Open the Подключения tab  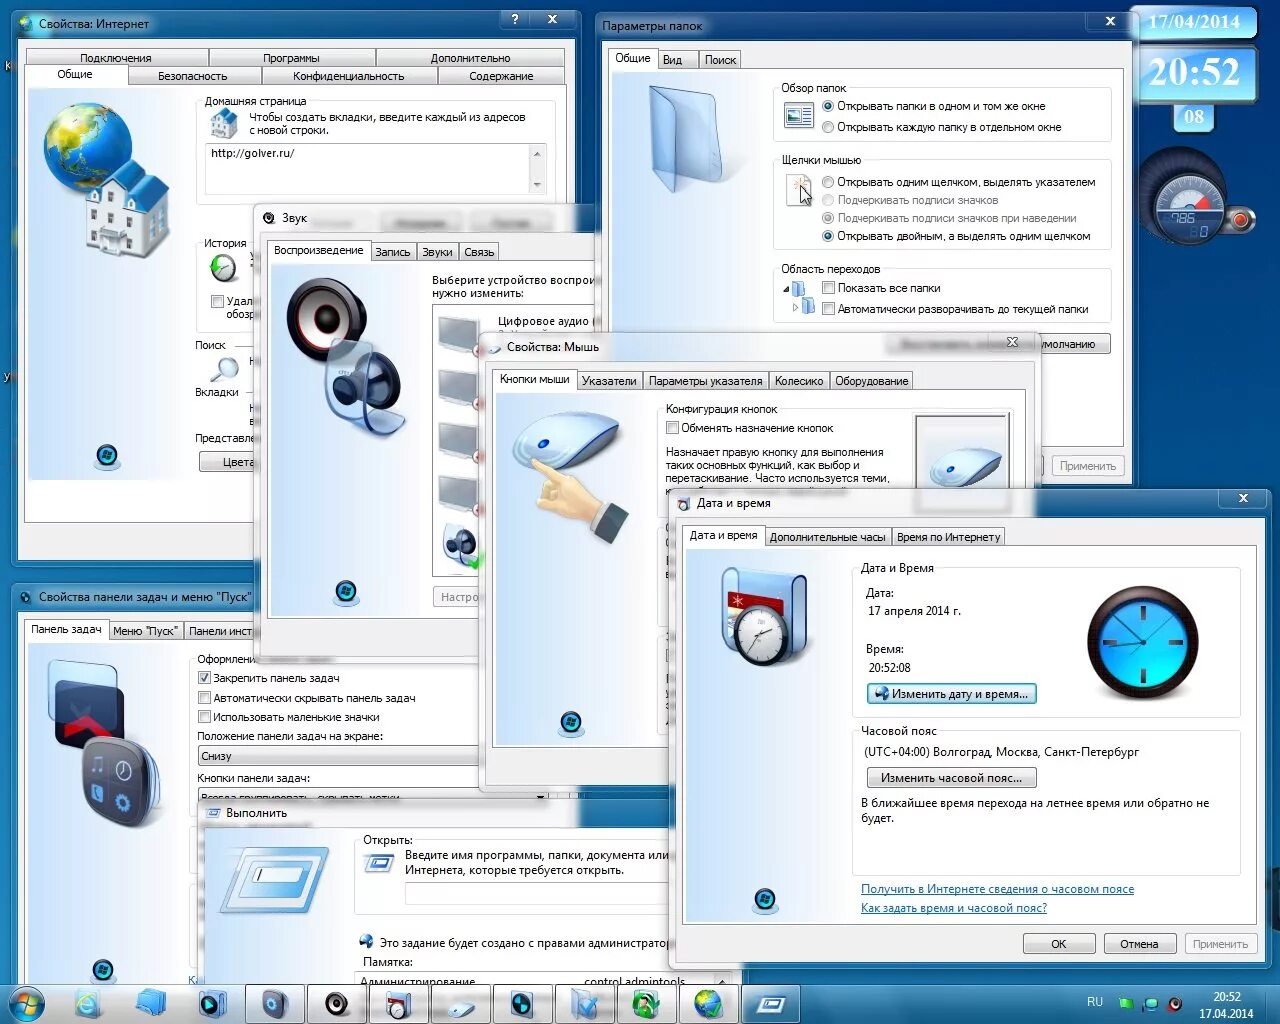click(x=116, y=58)
